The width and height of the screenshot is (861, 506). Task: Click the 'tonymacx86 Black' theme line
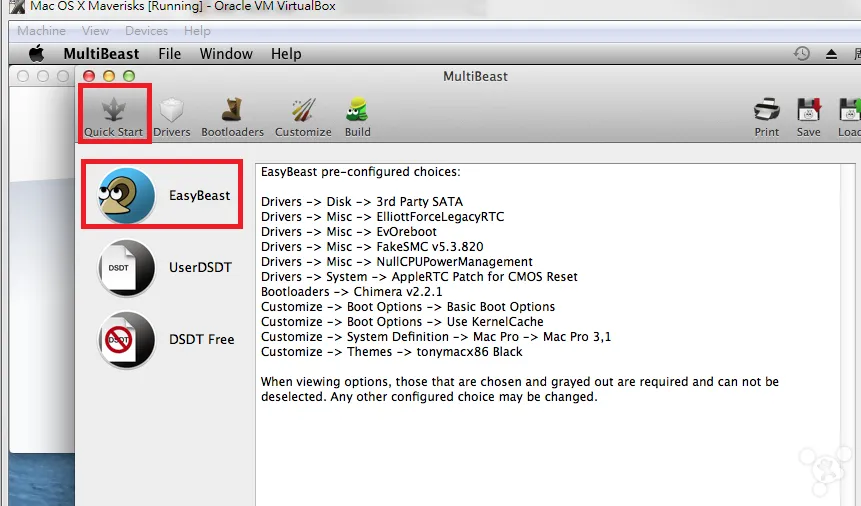[x=392, y=352]
